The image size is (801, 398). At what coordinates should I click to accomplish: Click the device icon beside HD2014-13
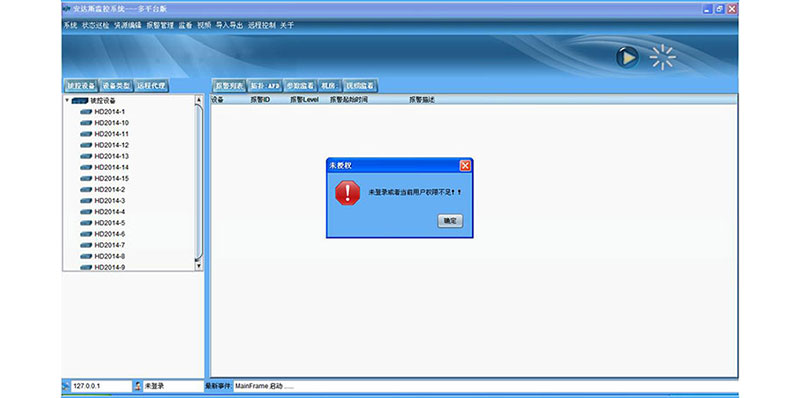[86, 156]
